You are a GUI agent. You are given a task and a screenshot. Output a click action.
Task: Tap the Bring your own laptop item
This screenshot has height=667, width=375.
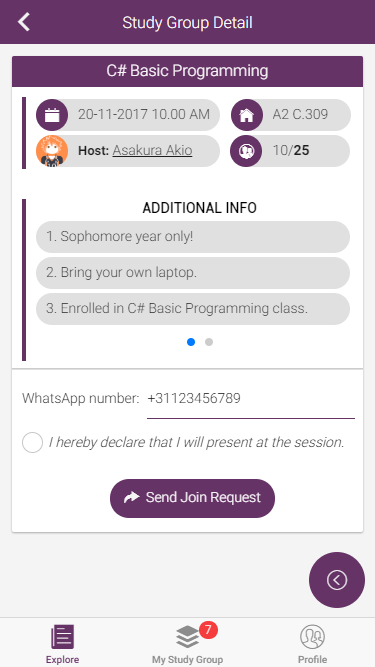[x=193, y=273]
